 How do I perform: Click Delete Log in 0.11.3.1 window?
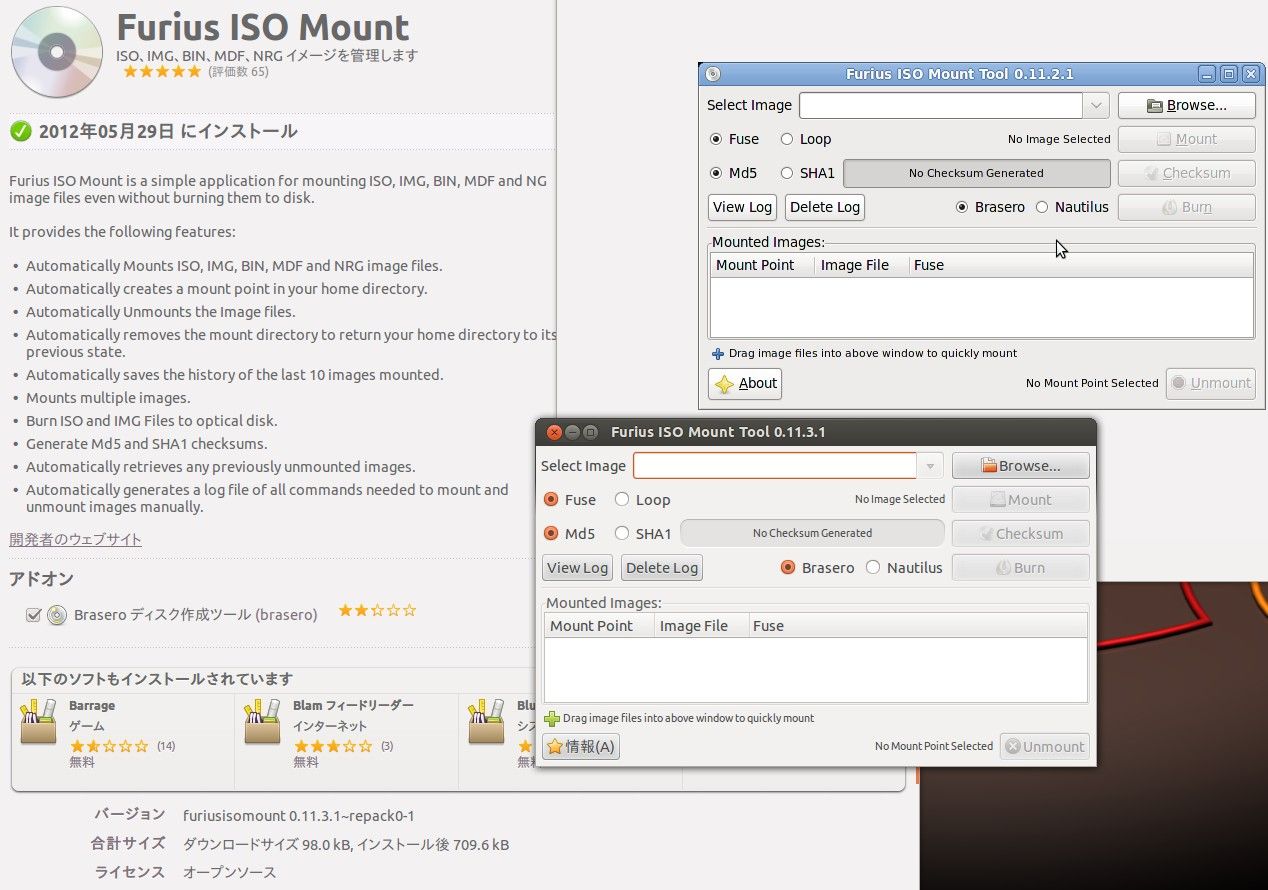click(x=662, y=568)
